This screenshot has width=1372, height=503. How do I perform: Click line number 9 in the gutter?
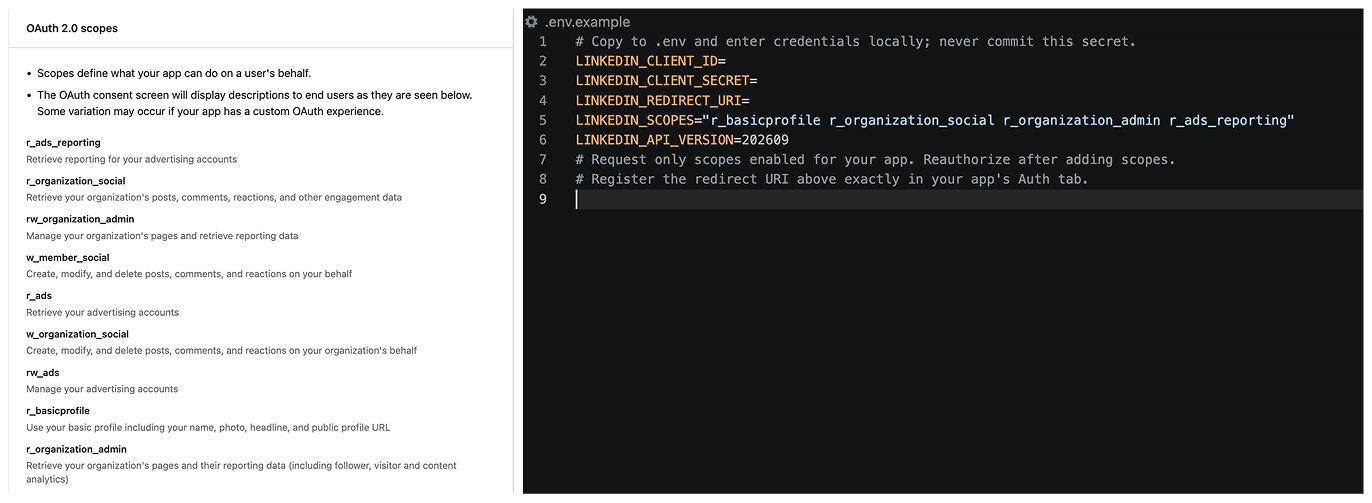pos(543,199)
